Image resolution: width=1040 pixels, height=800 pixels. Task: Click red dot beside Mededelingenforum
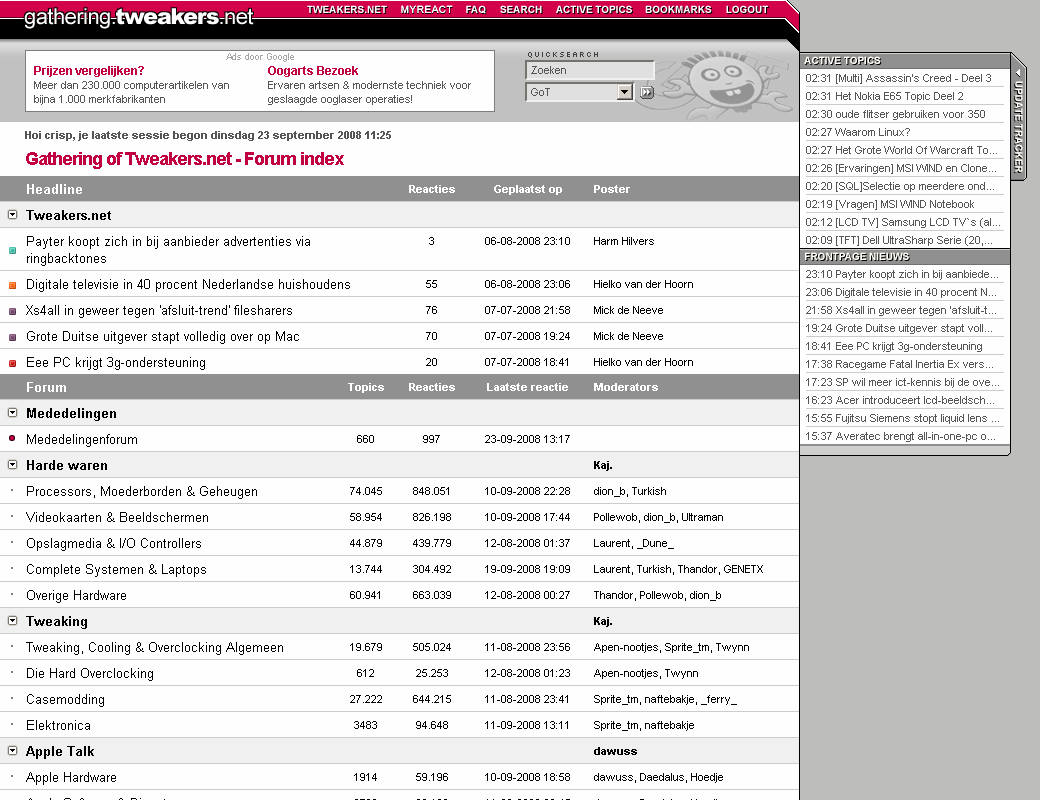click(x=12, y=438)
